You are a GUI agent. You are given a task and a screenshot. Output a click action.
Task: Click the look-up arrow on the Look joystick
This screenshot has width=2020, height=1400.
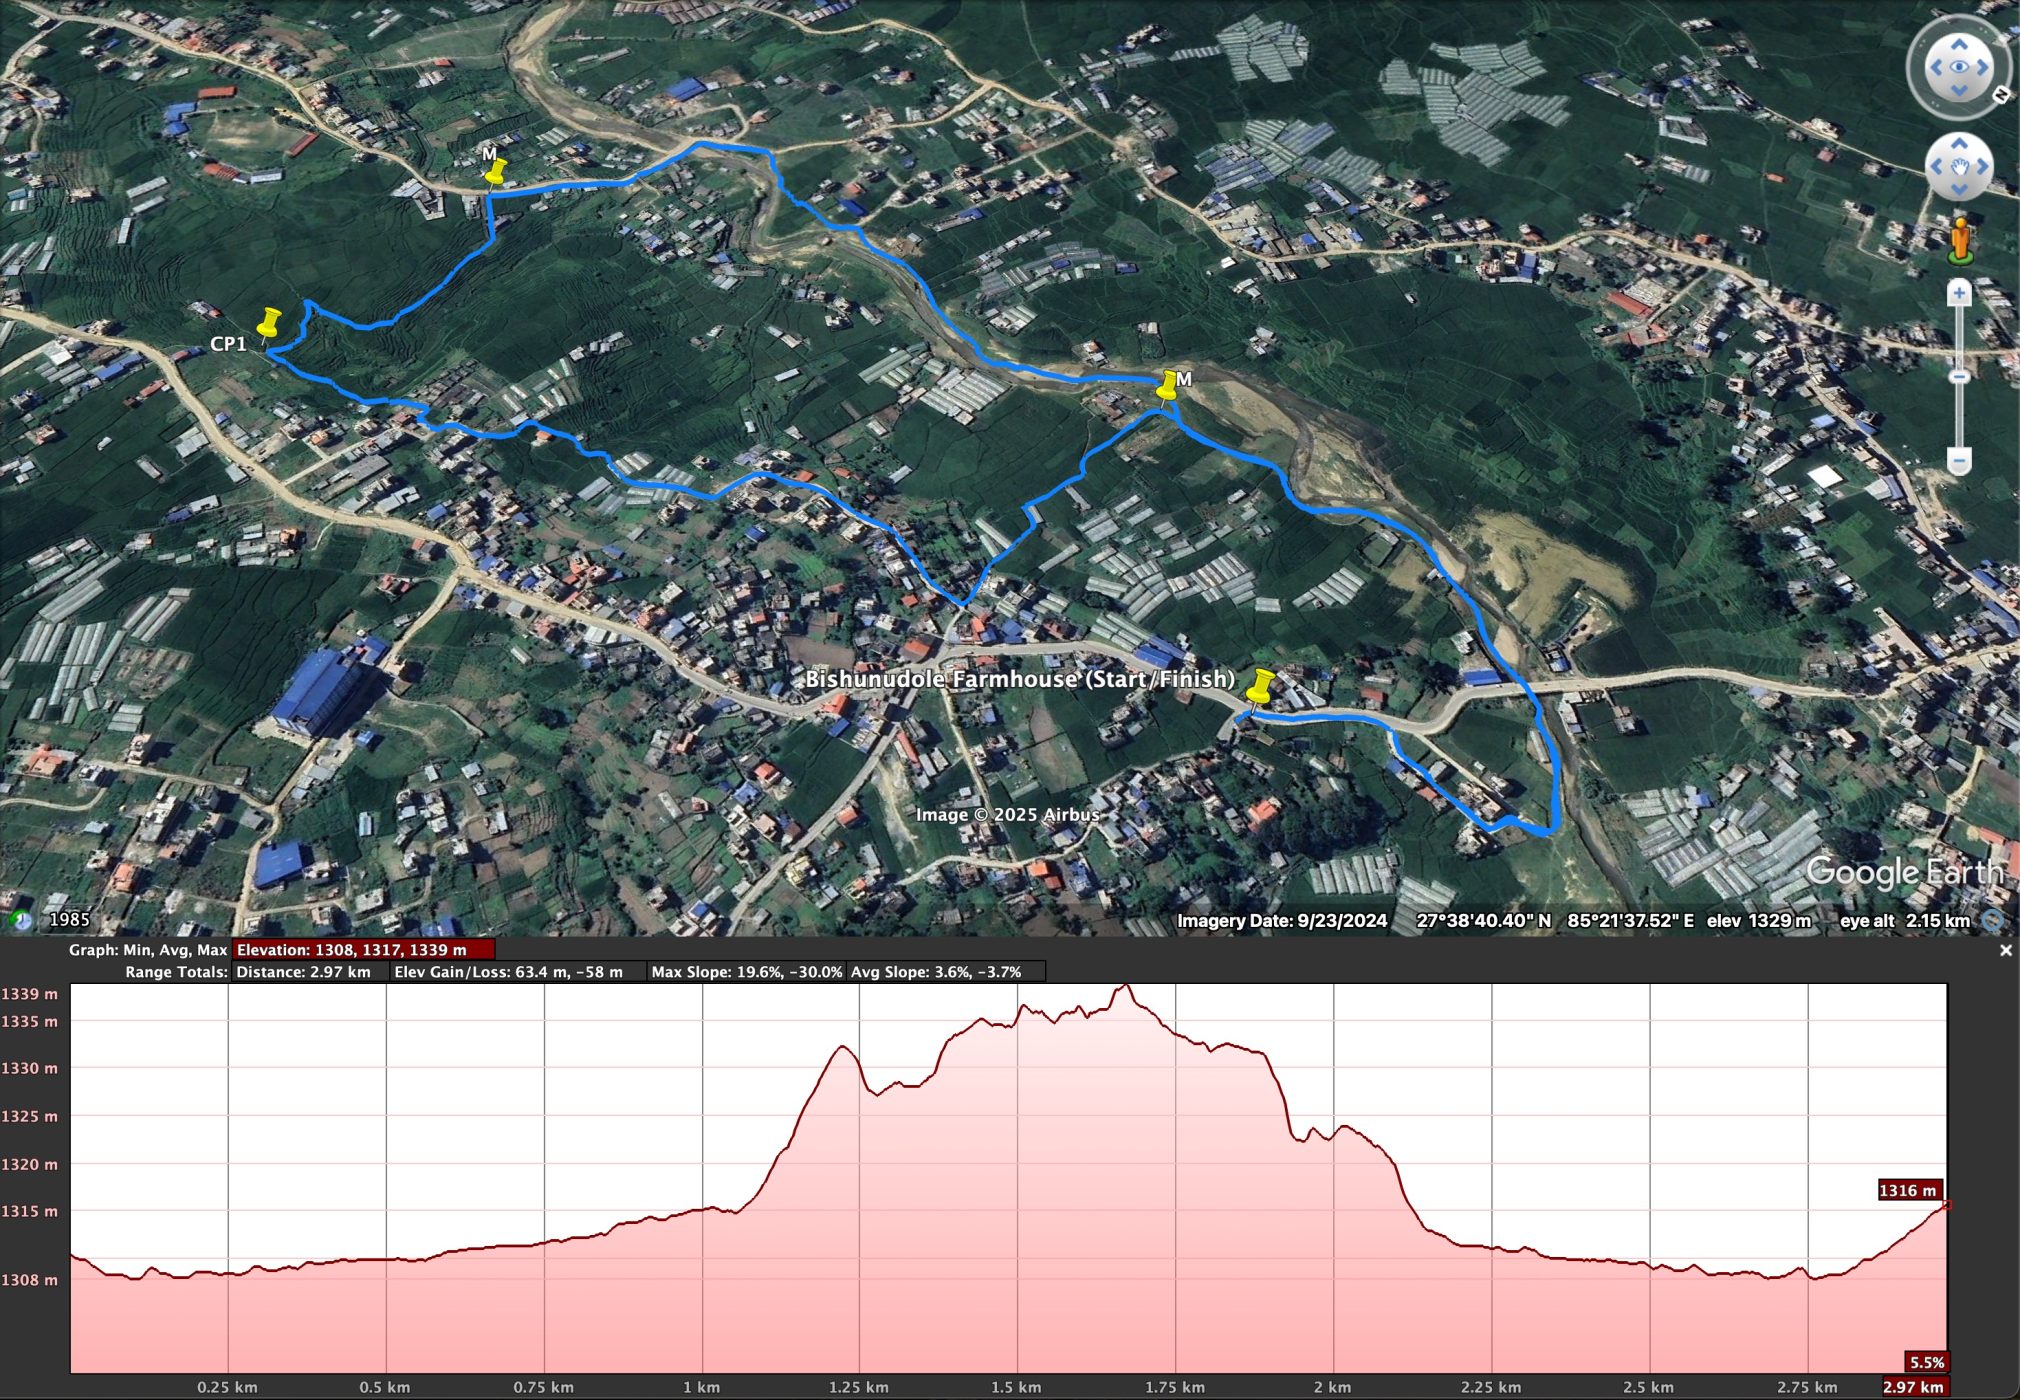[x=1958, y=44]
